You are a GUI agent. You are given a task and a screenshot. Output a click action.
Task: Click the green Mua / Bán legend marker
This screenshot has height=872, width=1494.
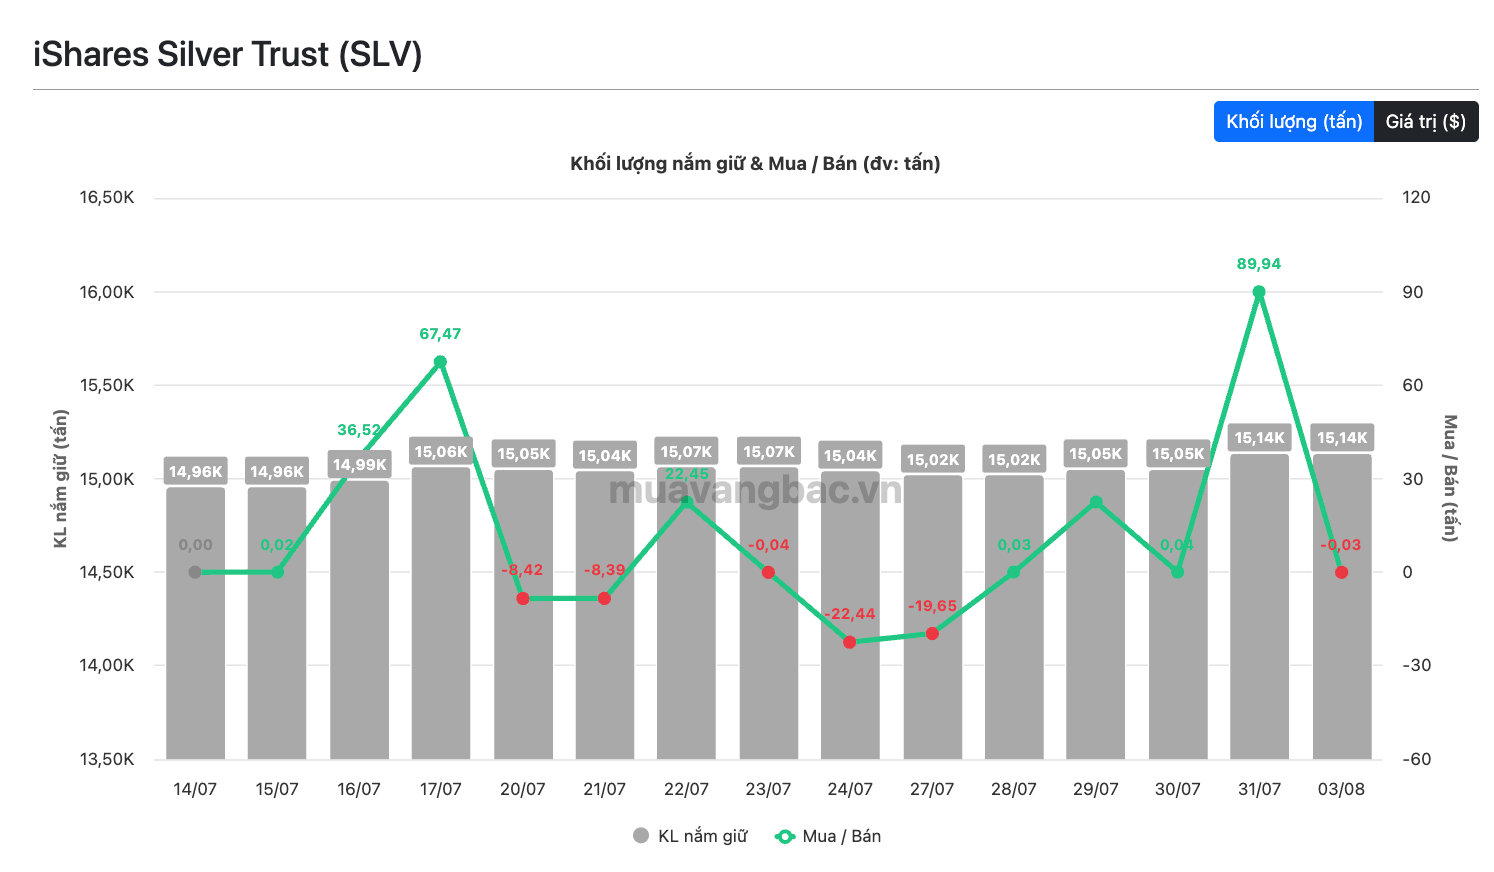(x=785, y=836)
